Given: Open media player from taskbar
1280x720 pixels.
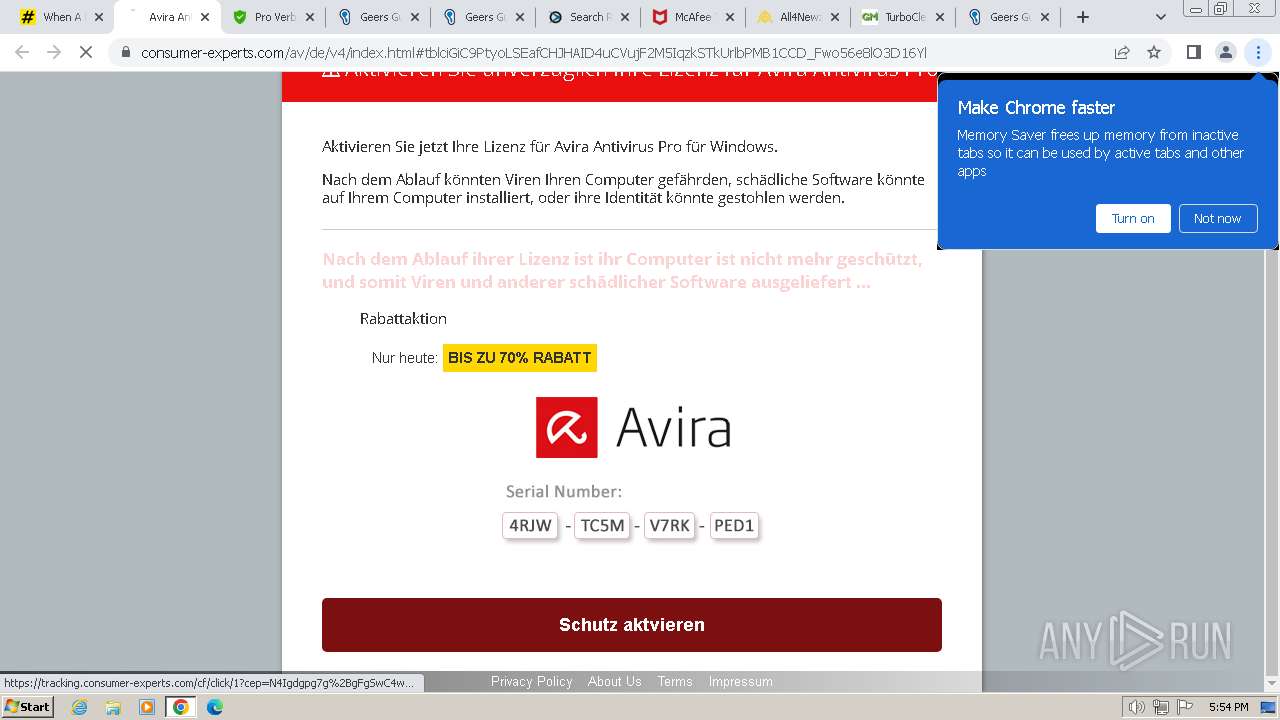Looking at the screenshot, I should point(147,707).
